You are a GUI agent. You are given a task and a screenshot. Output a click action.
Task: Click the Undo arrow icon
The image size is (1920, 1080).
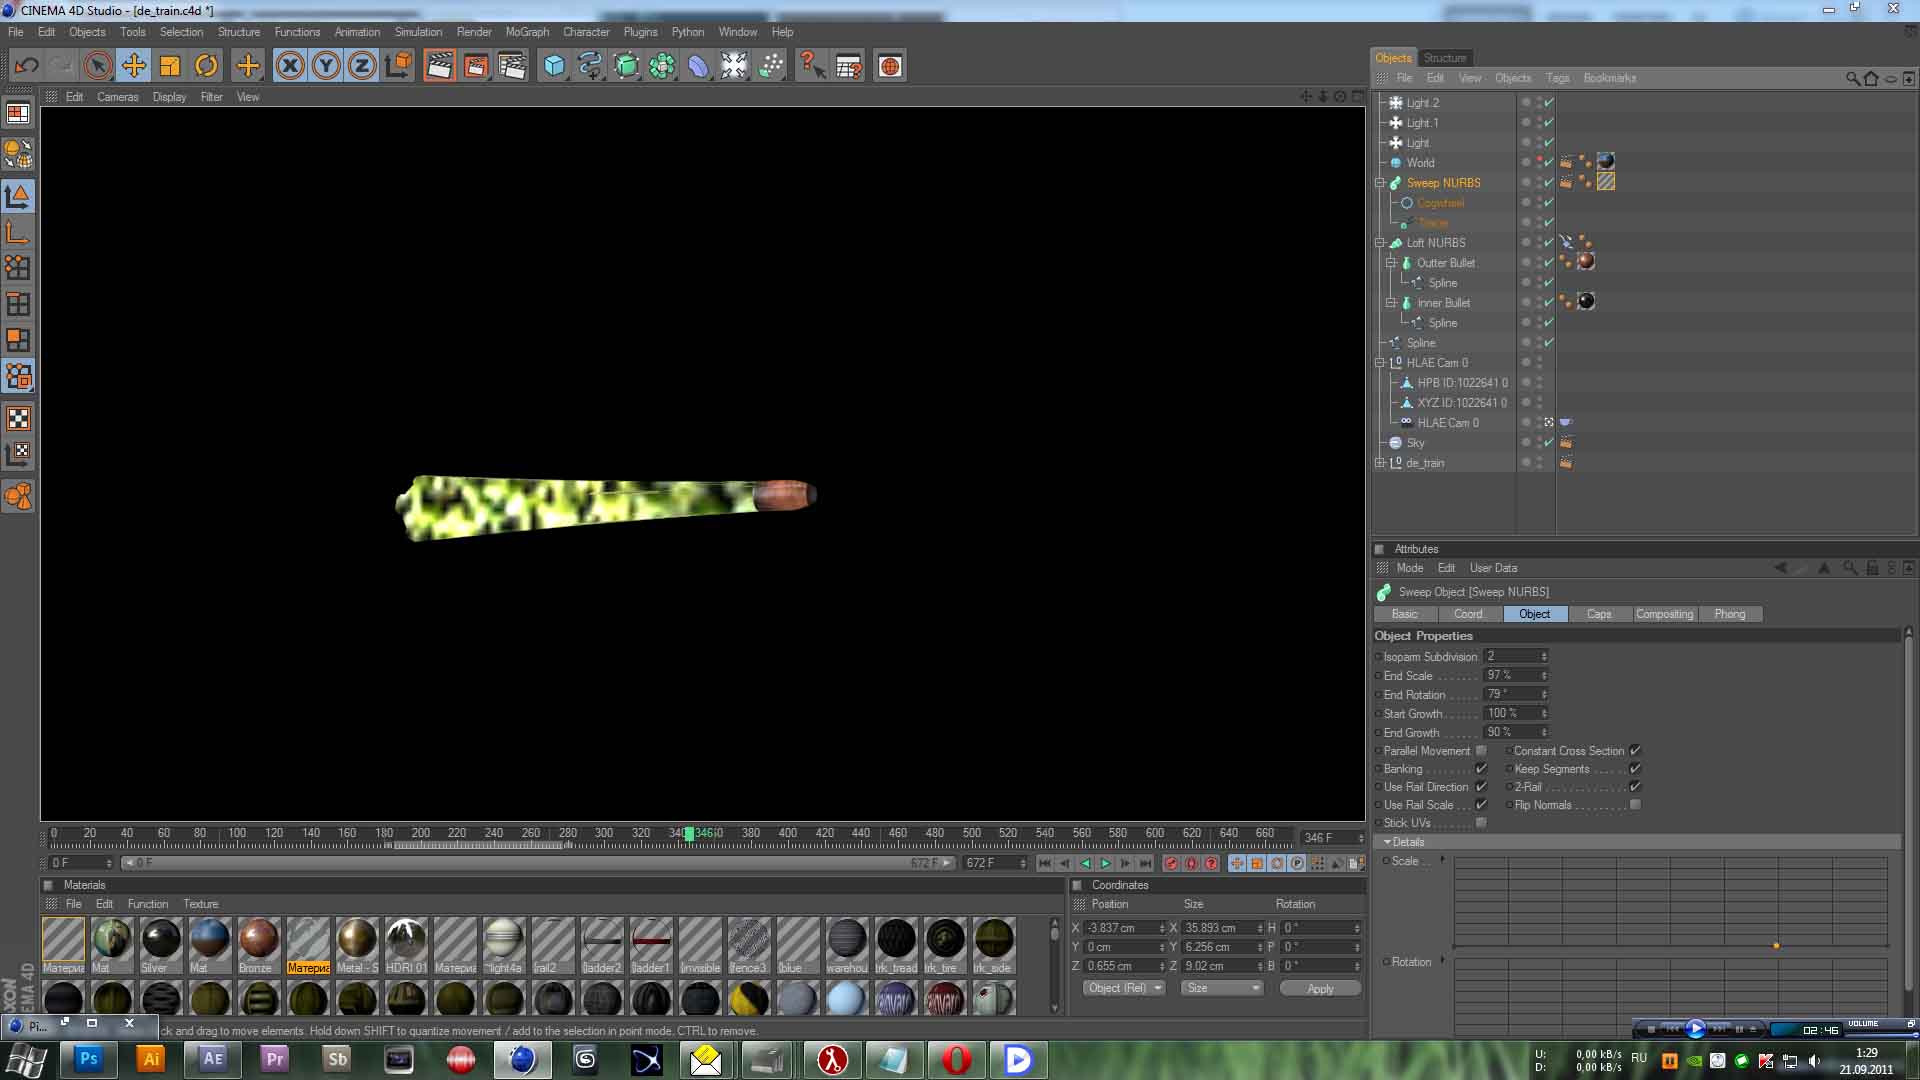[x=26, y=66]
